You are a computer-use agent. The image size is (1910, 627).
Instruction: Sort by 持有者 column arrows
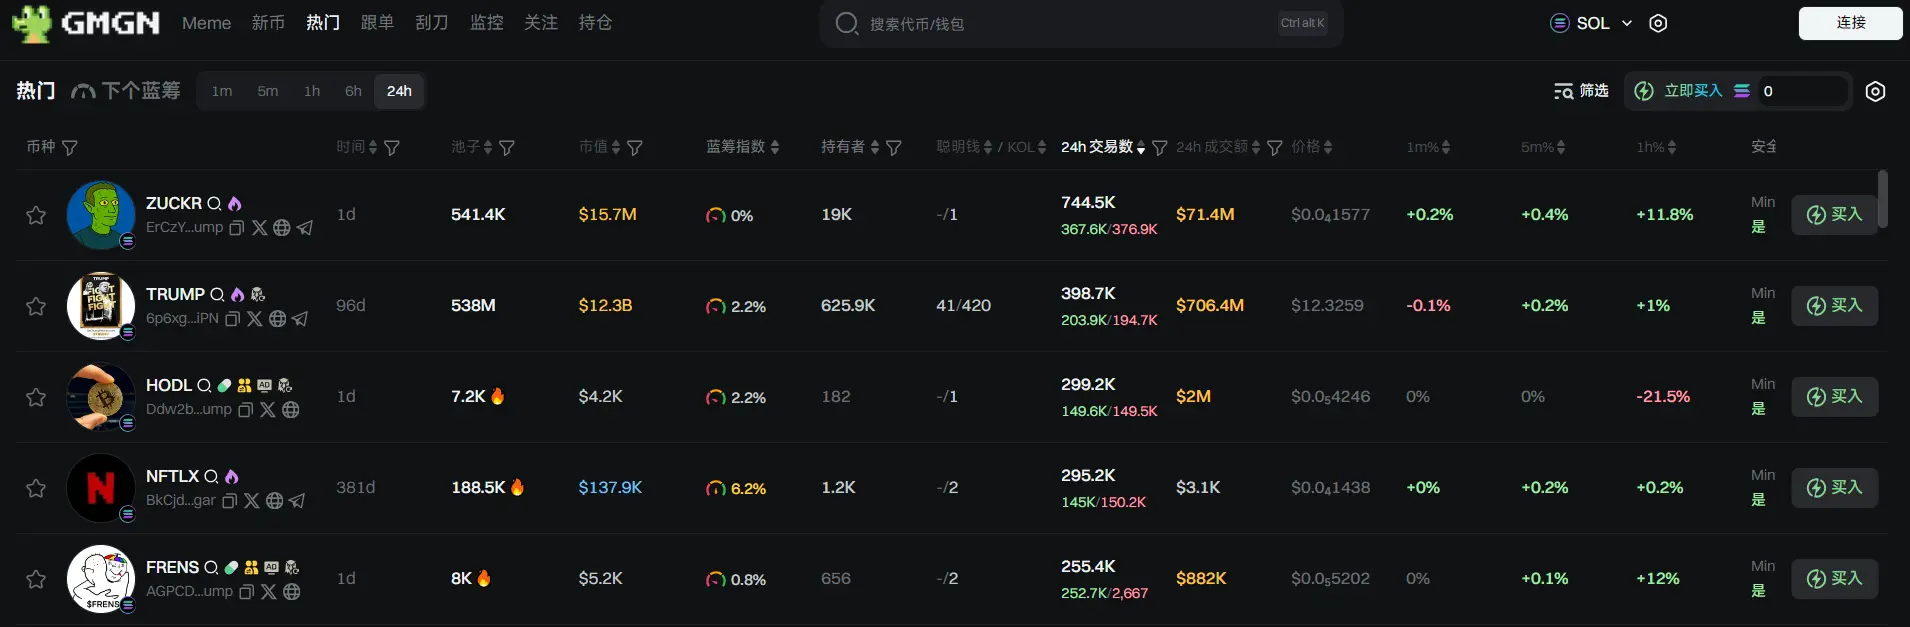(875, 148)
